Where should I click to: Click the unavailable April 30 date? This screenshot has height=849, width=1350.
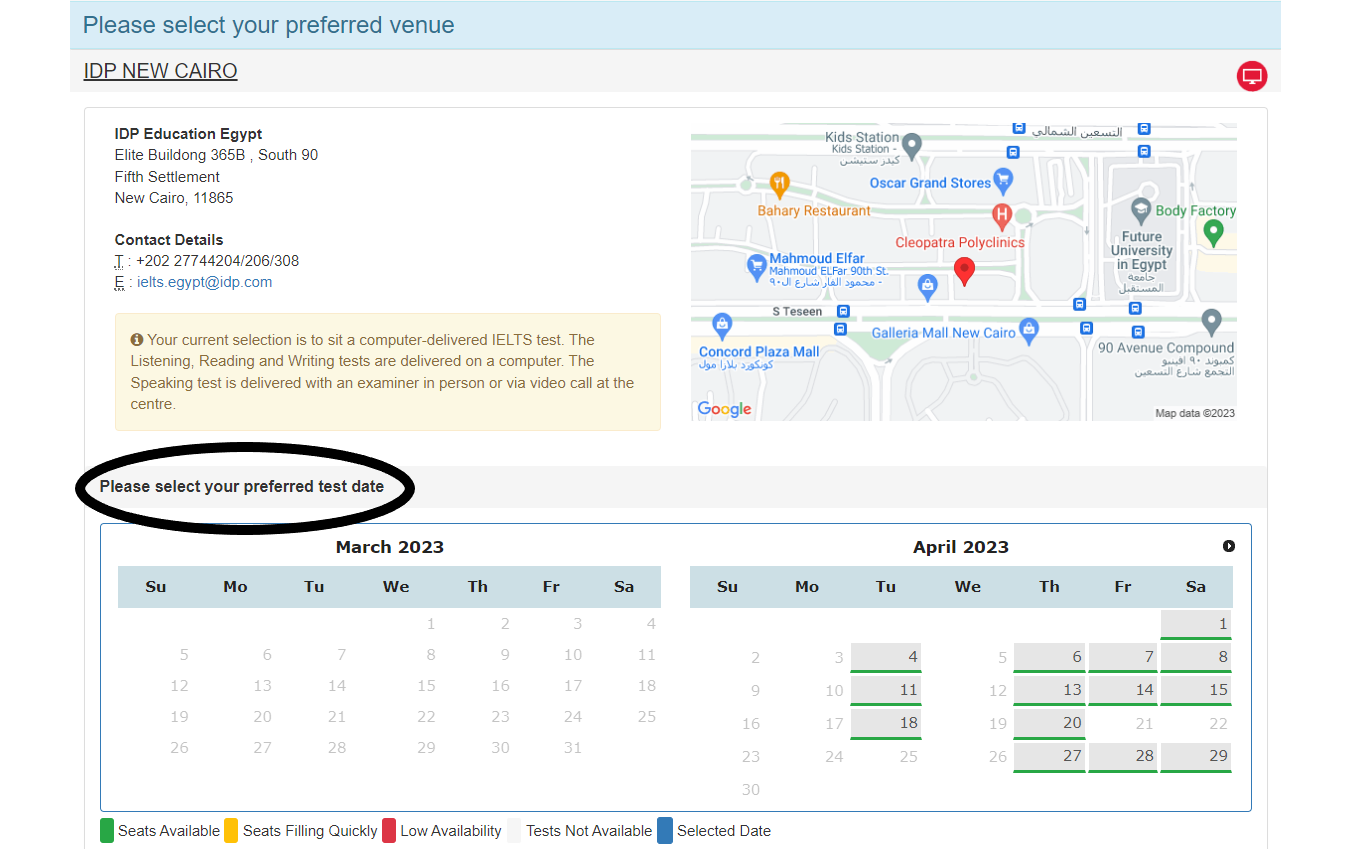click(751, 790)
